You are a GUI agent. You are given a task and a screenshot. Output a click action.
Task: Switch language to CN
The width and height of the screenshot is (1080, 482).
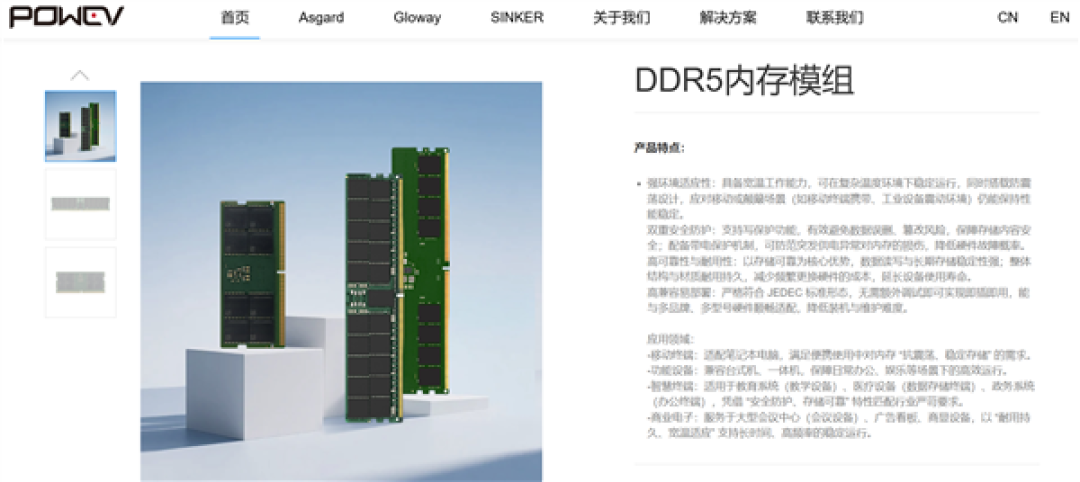click(1008, 18)
